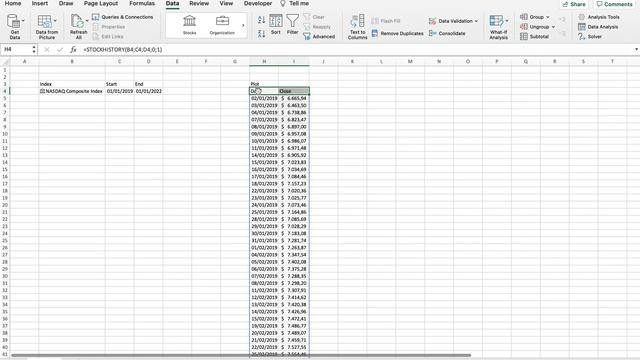Open the Name Box stepper for H4
640x360 pixels.
point(34,49)
